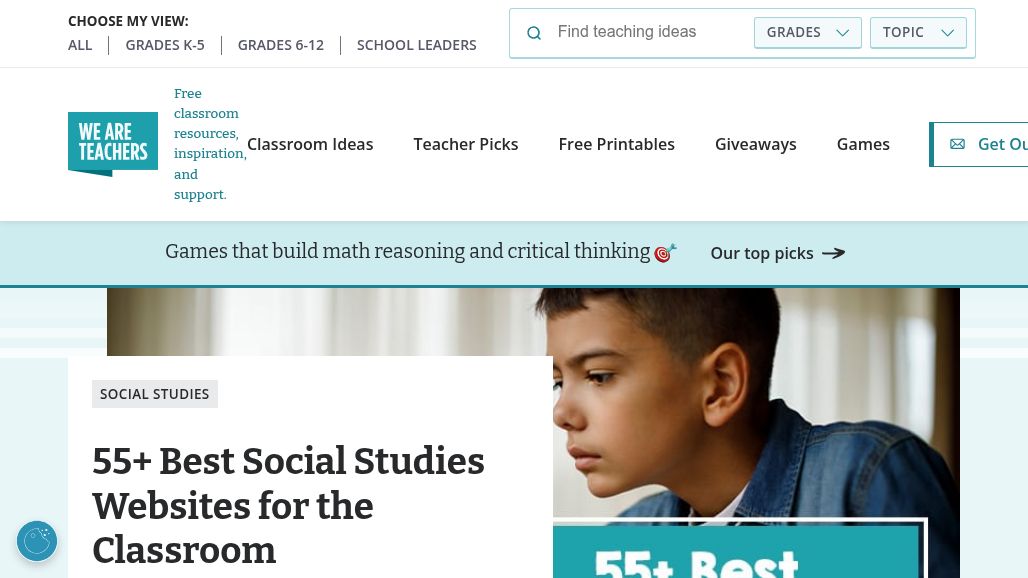1028x578 pixels.
Task: Open the Teacher Picks menu
Action: pyautogui.click(x=466, y=144)
